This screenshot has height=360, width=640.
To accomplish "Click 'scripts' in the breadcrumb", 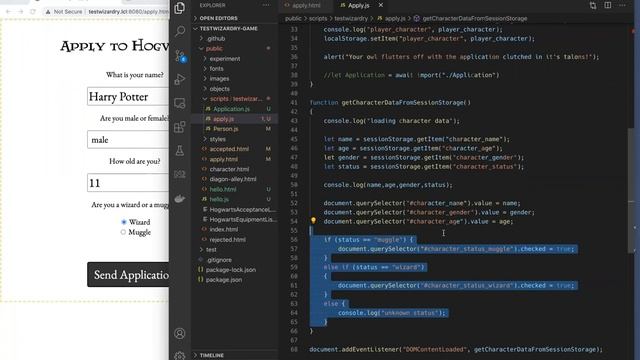I will (318, 18).
